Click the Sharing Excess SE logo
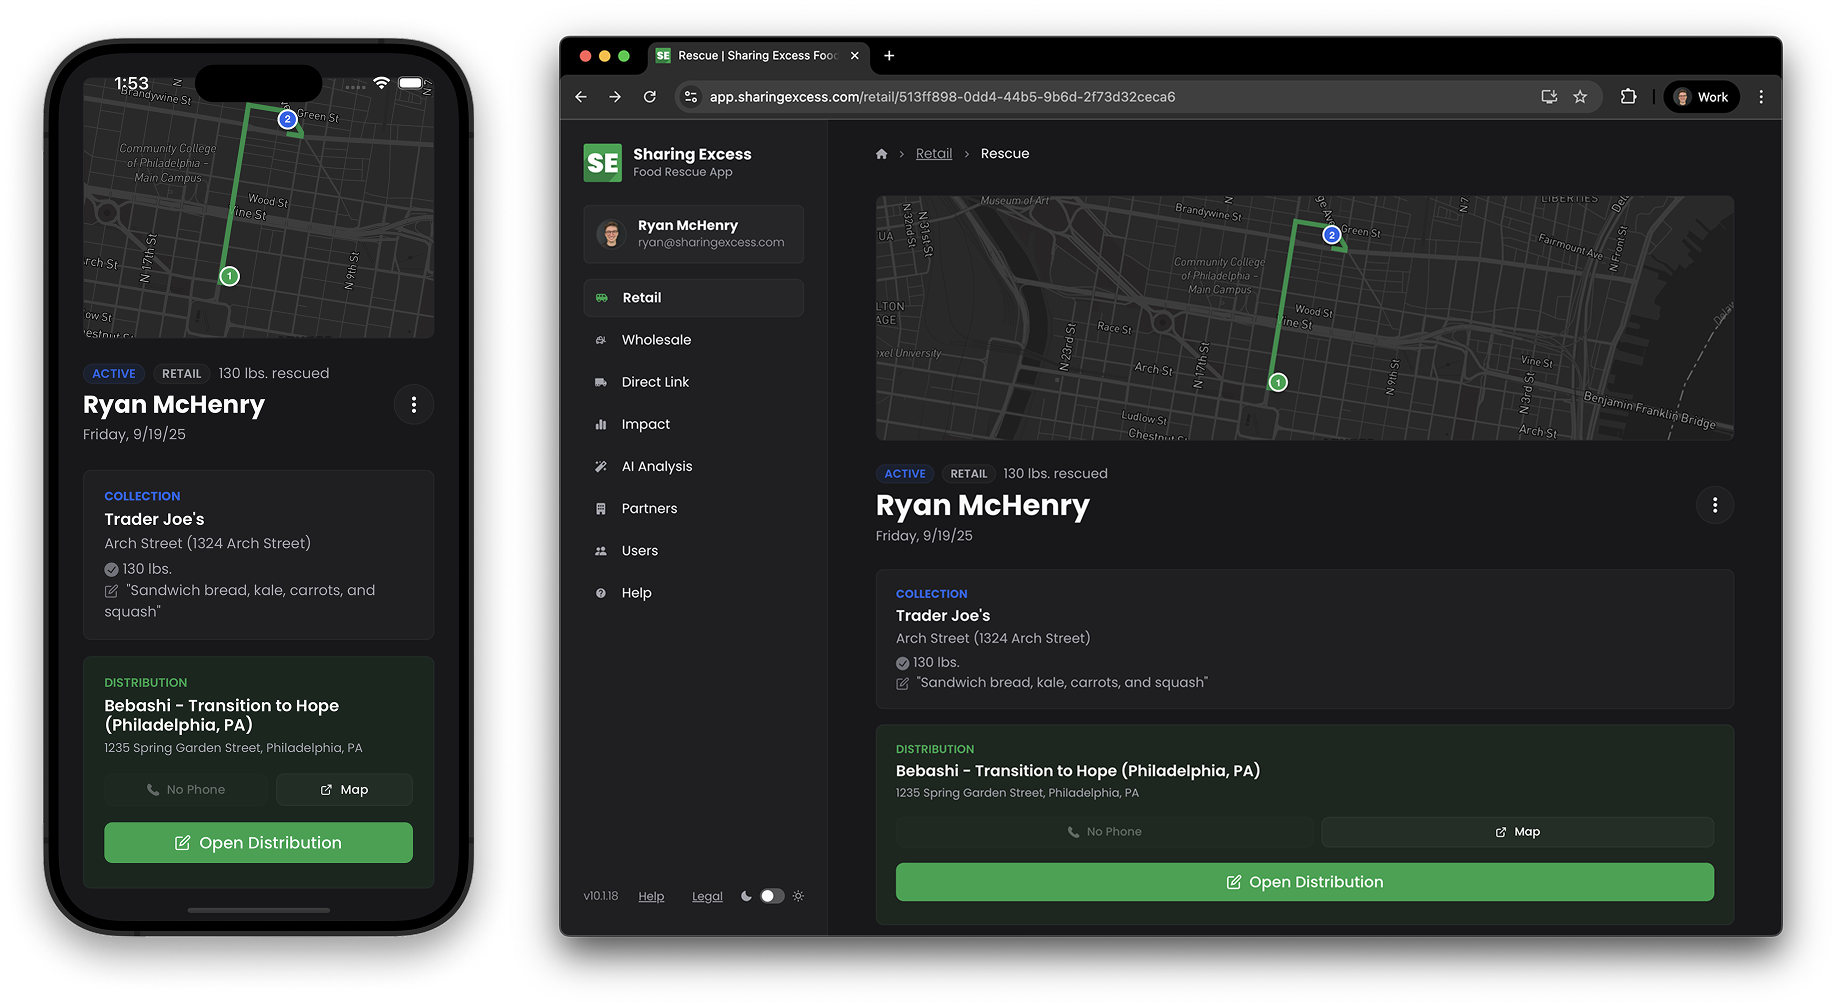Viewport: 1836px width, 1007px height. [x=602, y=163]
